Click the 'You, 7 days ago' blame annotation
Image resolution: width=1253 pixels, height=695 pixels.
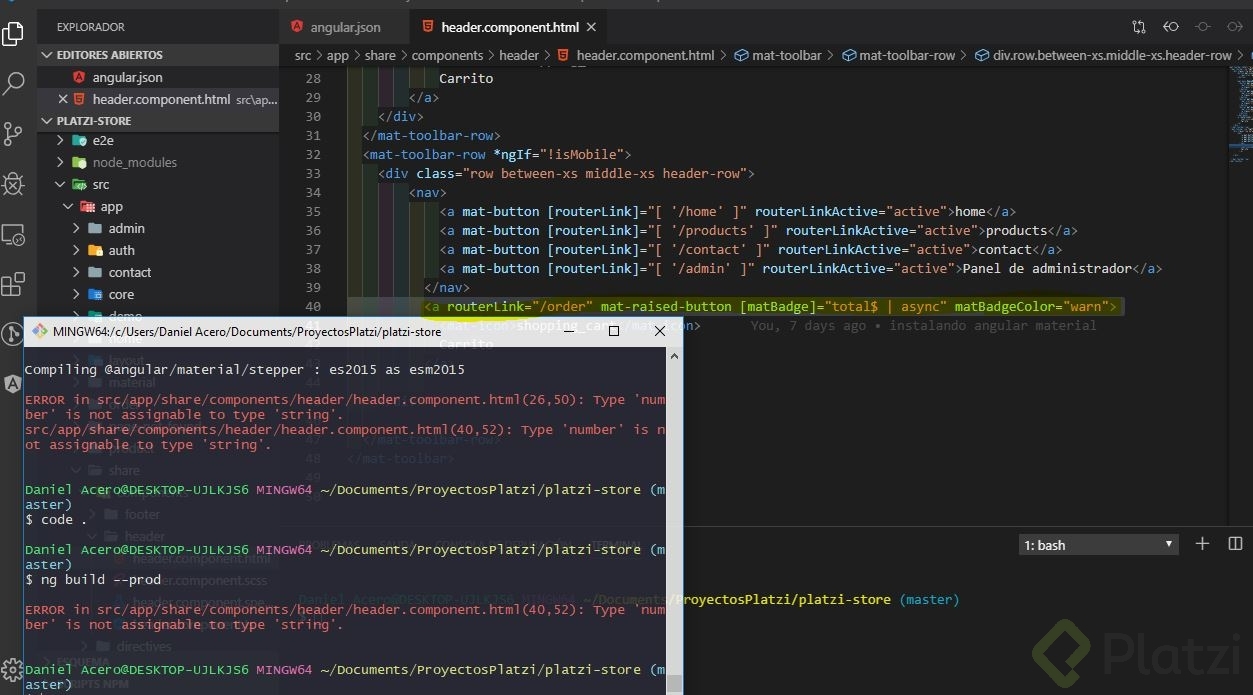pyautogui.click(x=922, y=325)
